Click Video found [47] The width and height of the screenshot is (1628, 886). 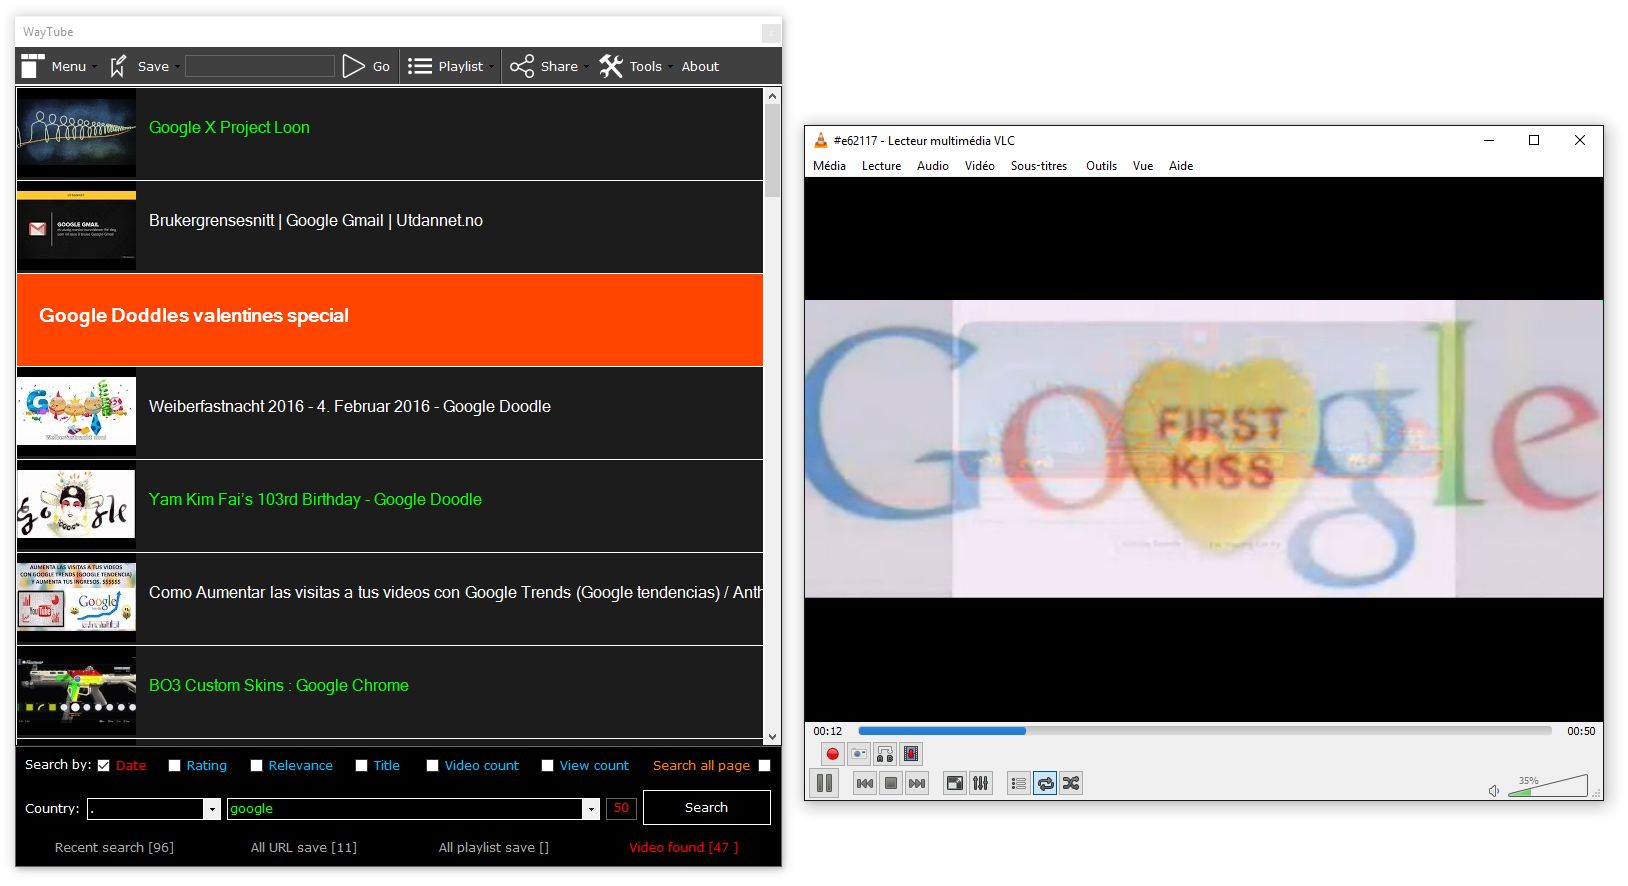click(683, 848)
